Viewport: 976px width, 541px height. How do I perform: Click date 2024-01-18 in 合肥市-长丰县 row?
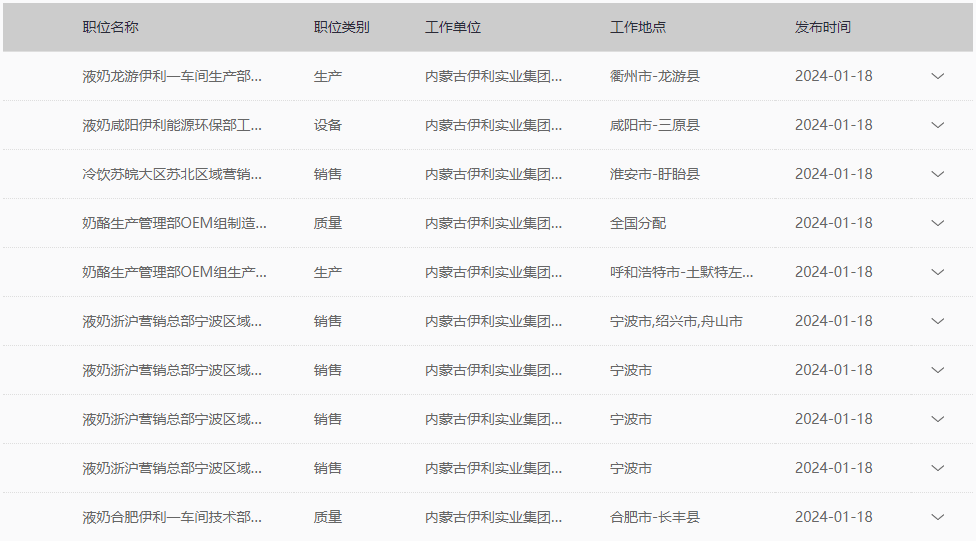[833, 517]
